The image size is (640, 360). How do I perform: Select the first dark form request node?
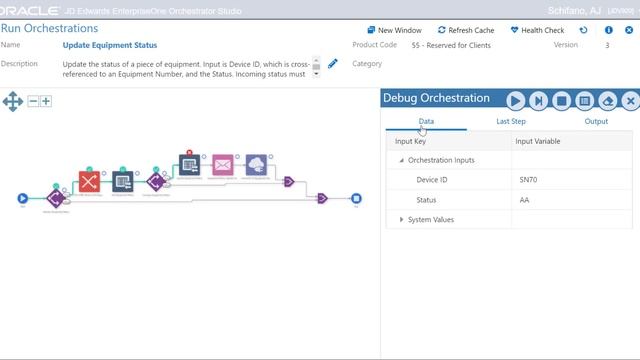(123, 182)
